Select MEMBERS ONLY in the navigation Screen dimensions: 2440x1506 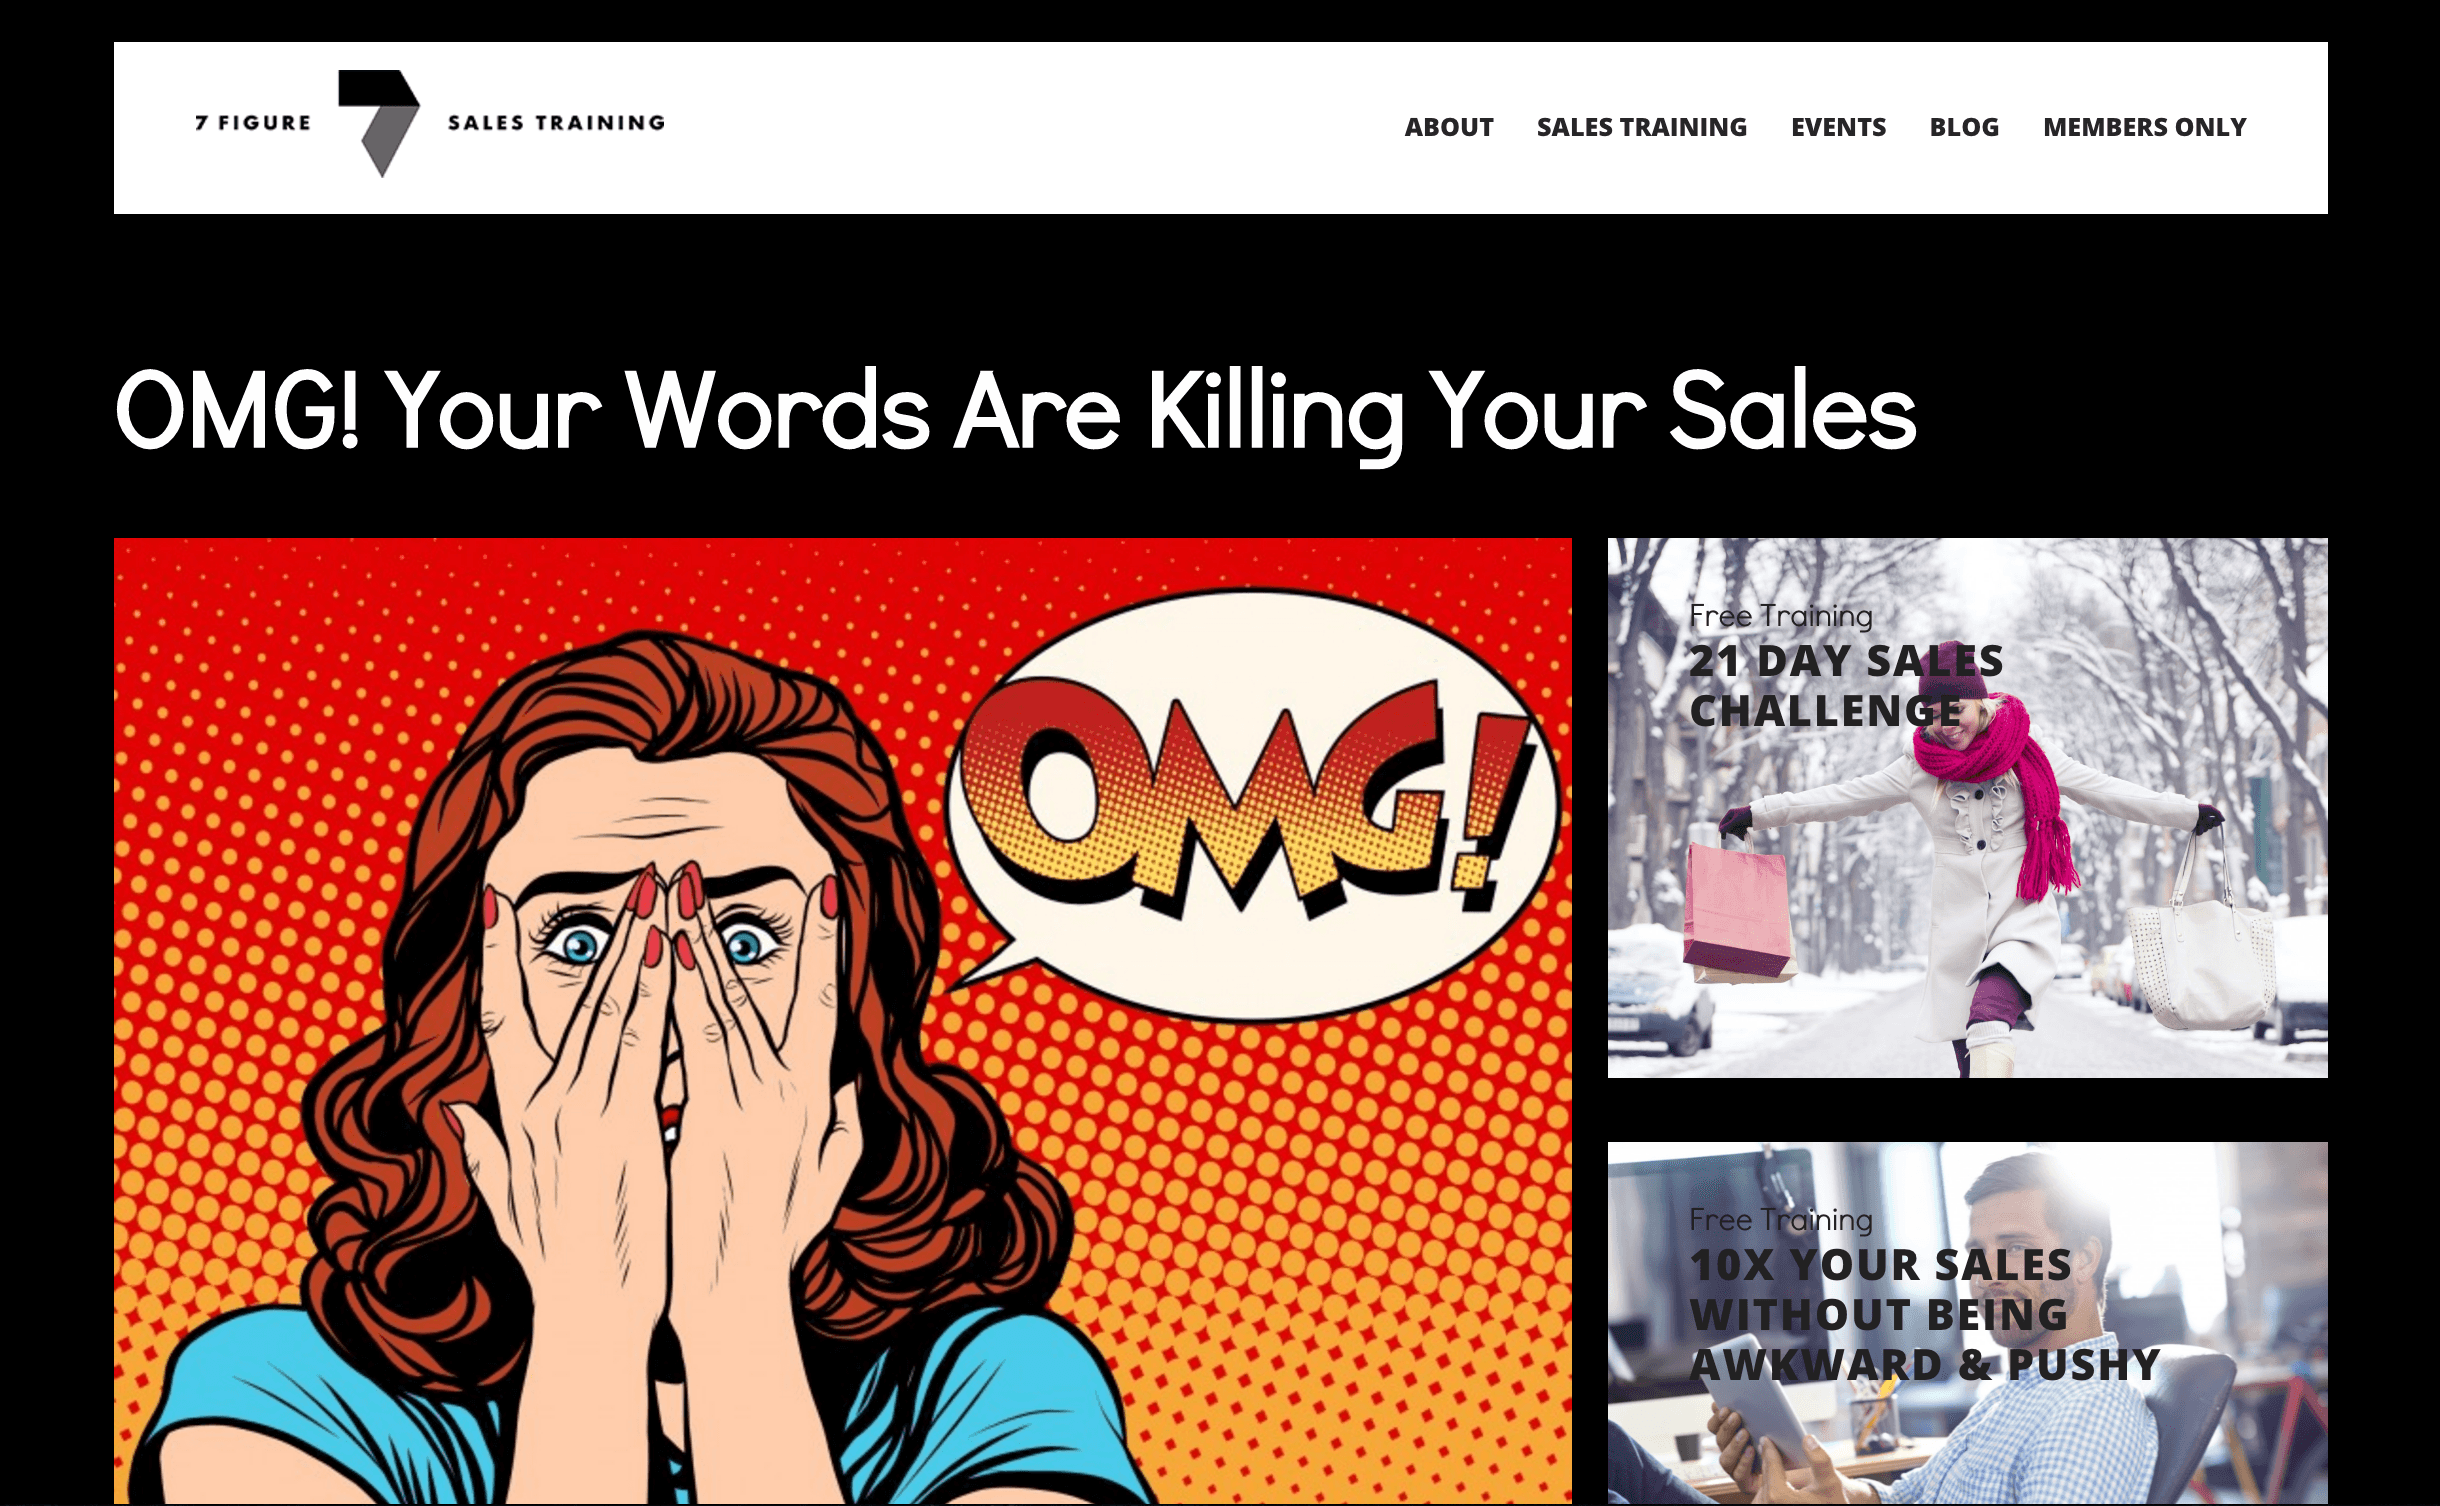point(2144,127)
